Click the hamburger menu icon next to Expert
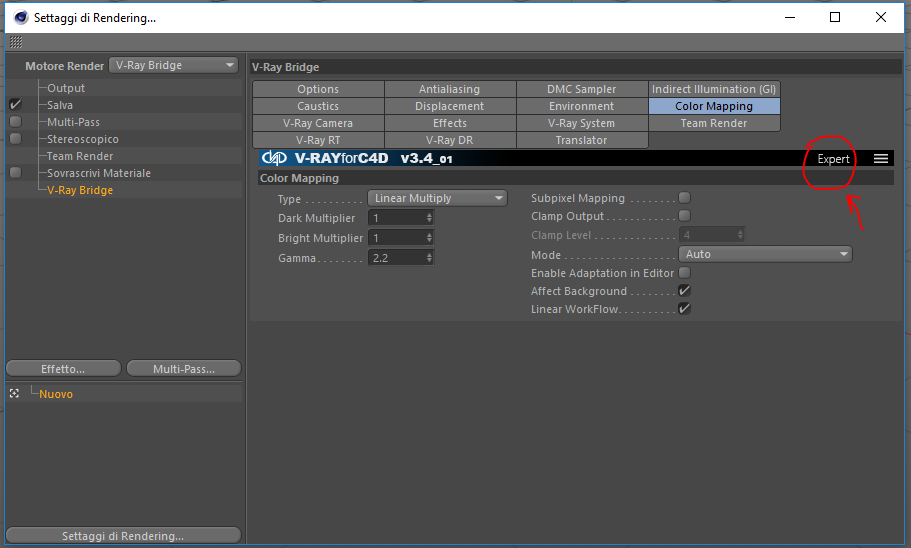 click(881, 159)
